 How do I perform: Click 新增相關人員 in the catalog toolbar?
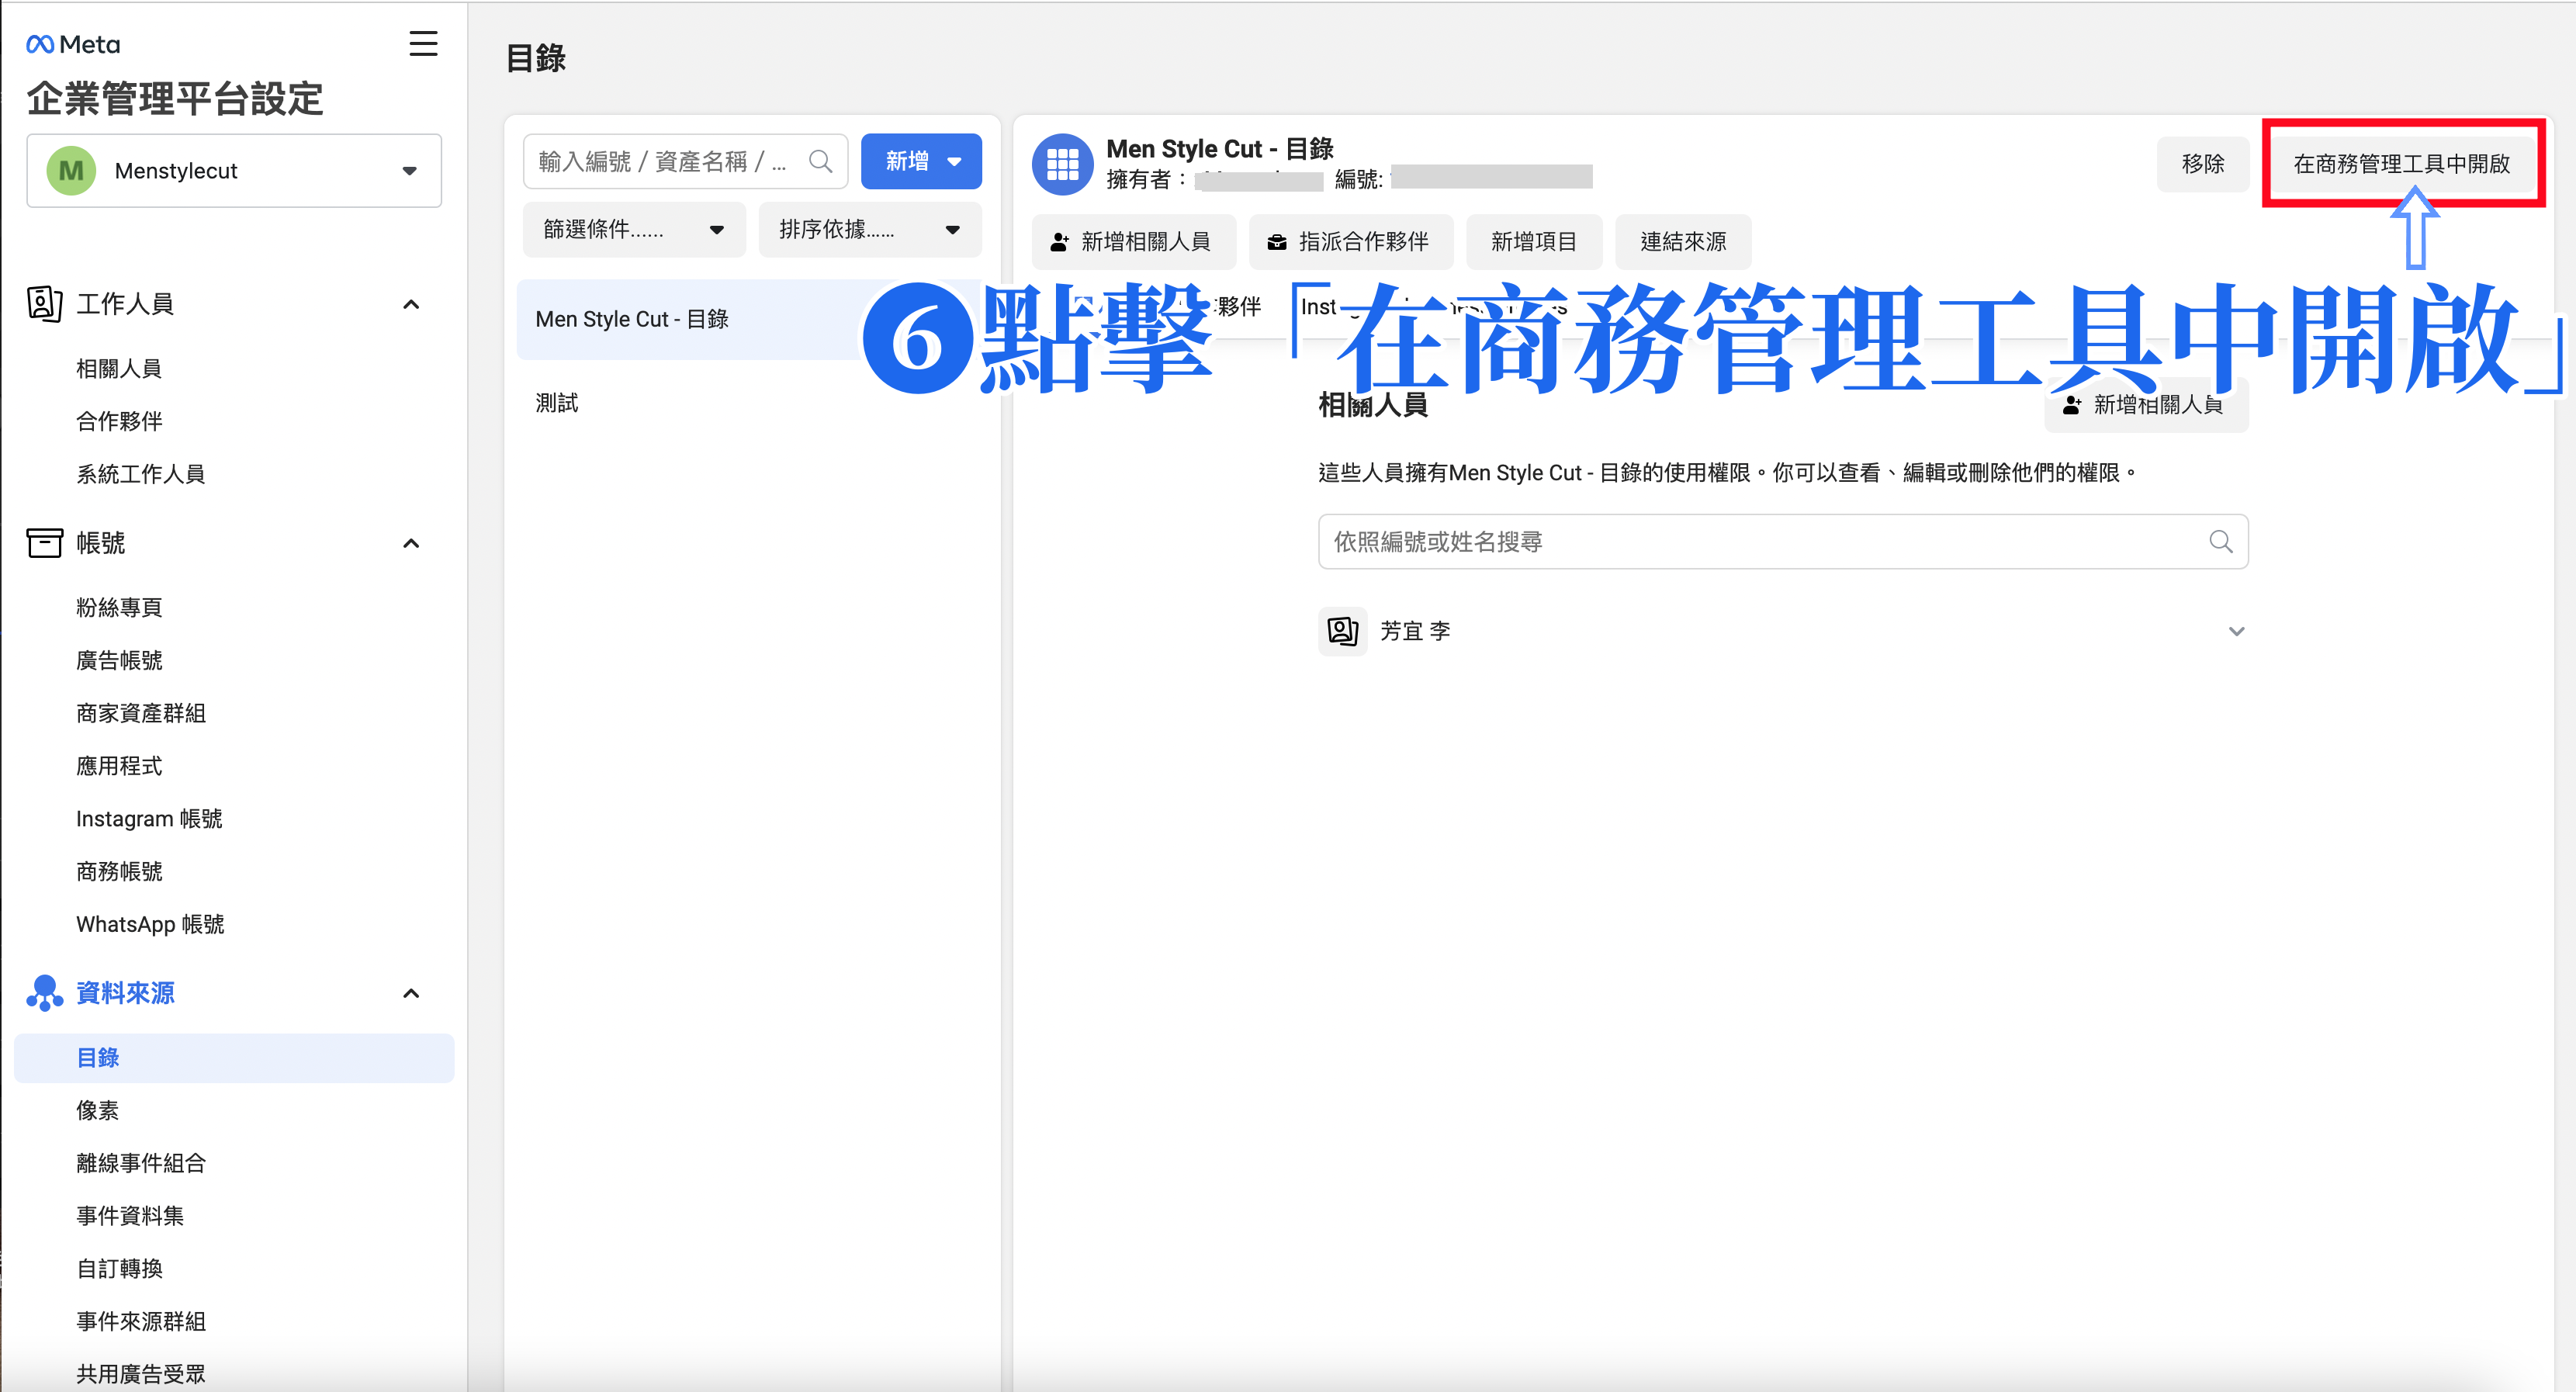1133,242
